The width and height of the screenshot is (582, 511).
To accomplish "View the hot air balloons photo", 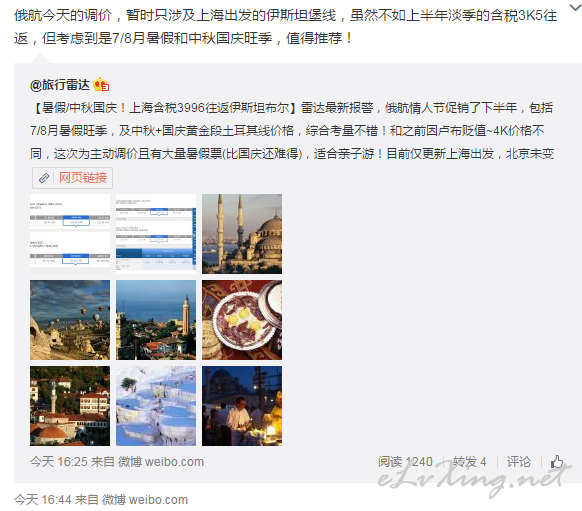I will pos(70,320).
